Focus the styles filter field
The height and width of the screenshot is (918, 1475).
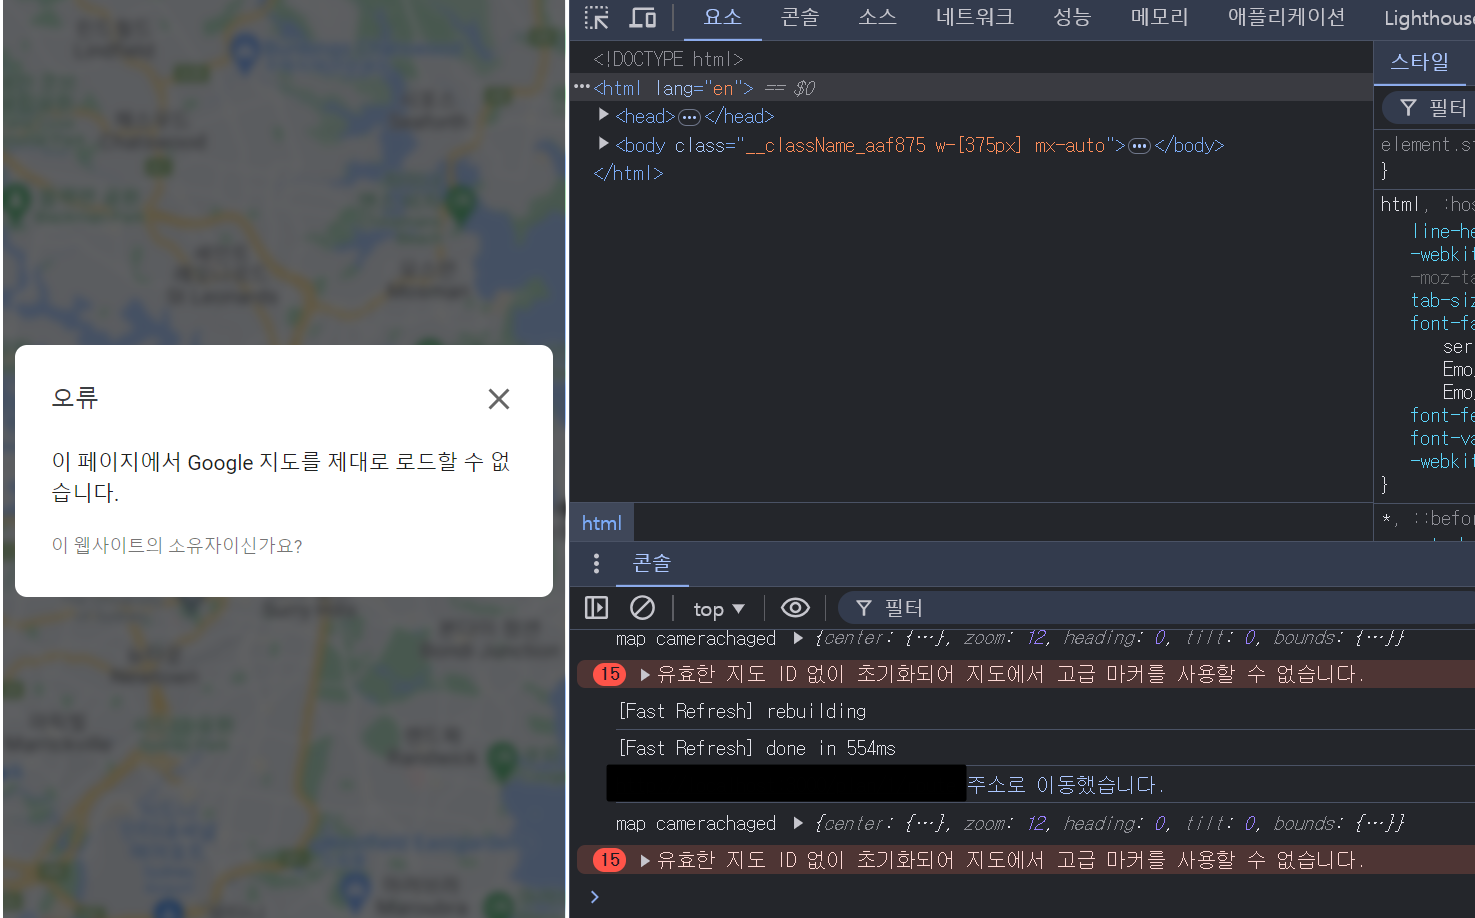1428,107
